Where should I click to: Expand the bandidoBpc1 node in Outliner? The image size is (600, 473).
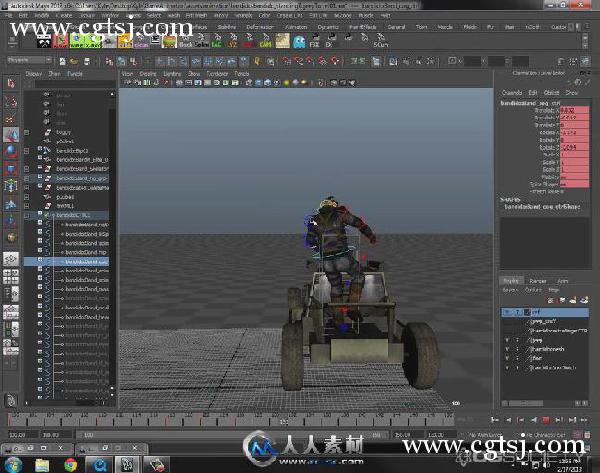(x=26, y=151)
